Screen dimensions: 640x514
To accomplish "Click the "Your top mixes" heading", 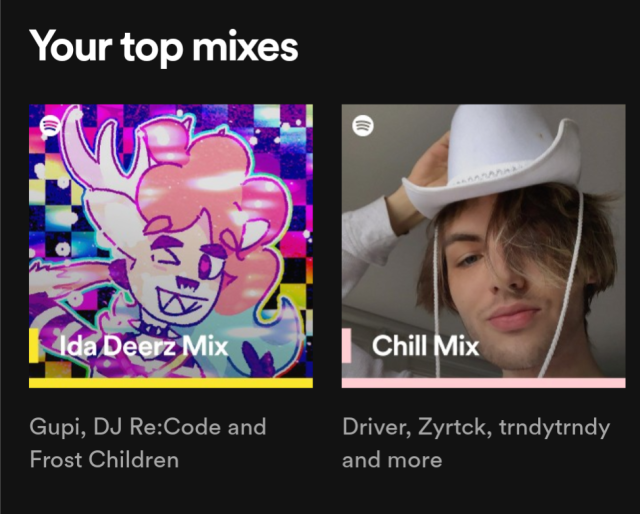I will 164,46.
